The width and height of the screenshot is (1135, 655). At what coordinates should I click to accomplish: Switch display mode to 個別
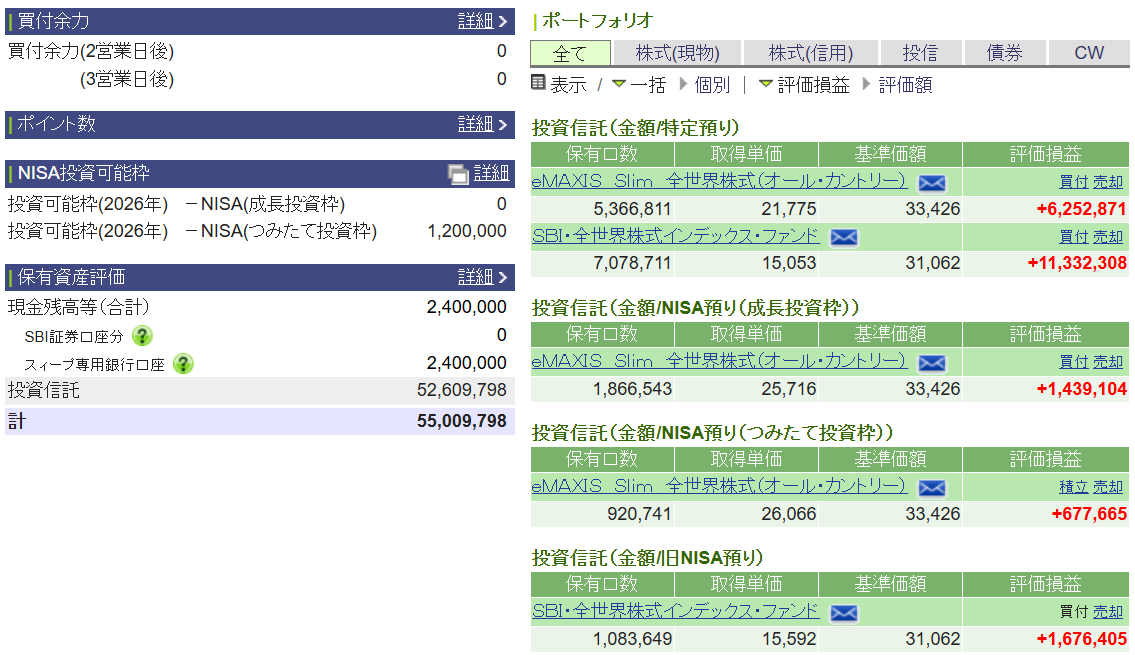click(711, 85)
